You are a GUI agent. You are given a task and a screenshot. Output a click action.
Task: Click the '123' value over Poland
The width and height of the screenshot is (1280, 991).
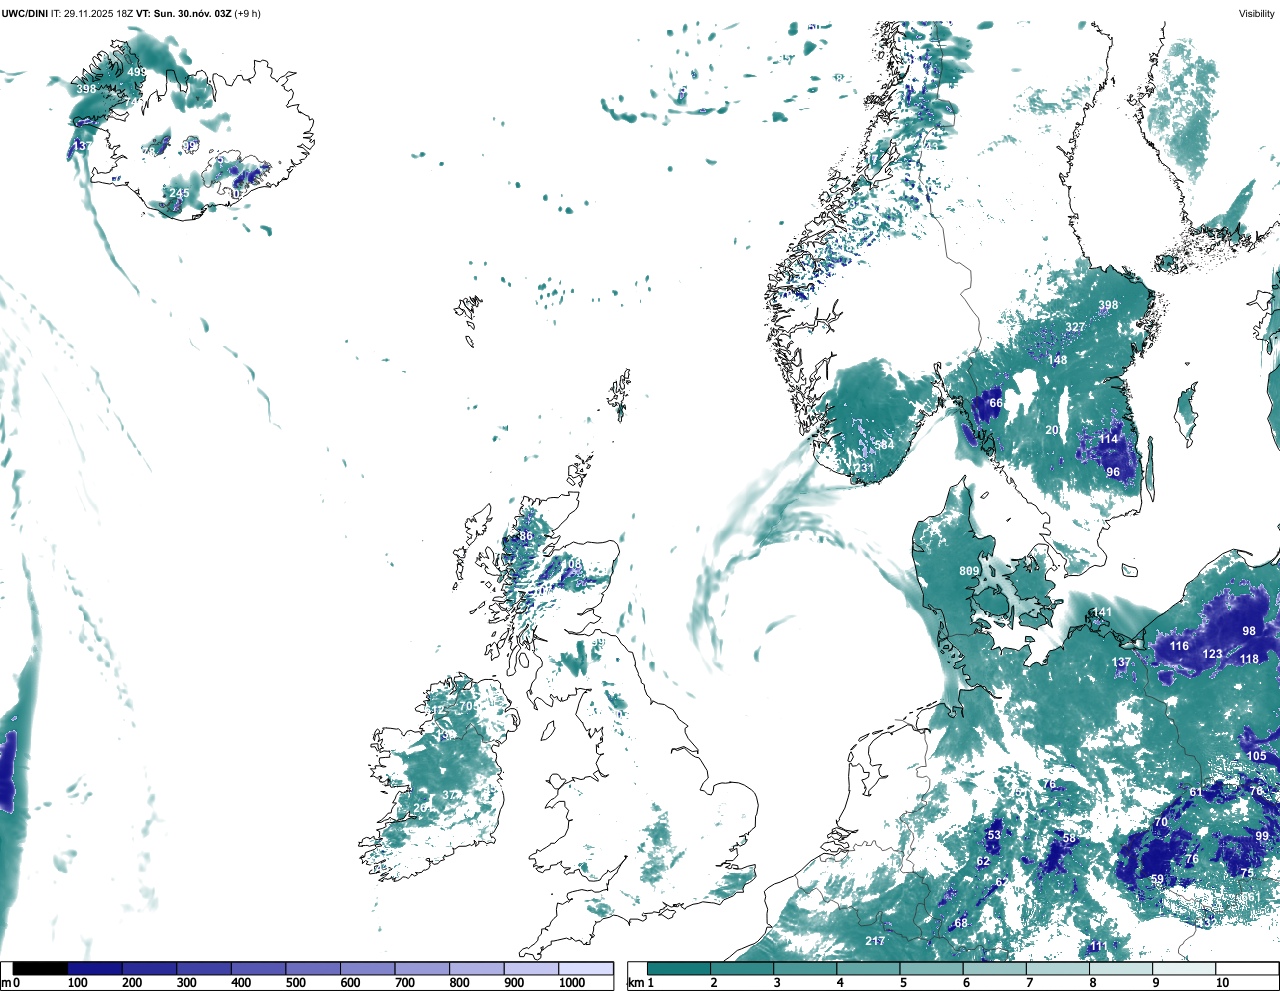[x=1213, y=655]
